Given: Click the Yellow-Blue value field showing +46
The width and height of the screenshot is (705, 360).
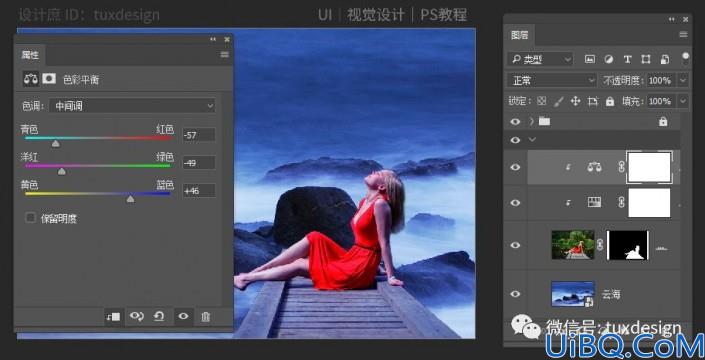Looking at the screenshot, I should pyautogui.click(x=199, y=191).
